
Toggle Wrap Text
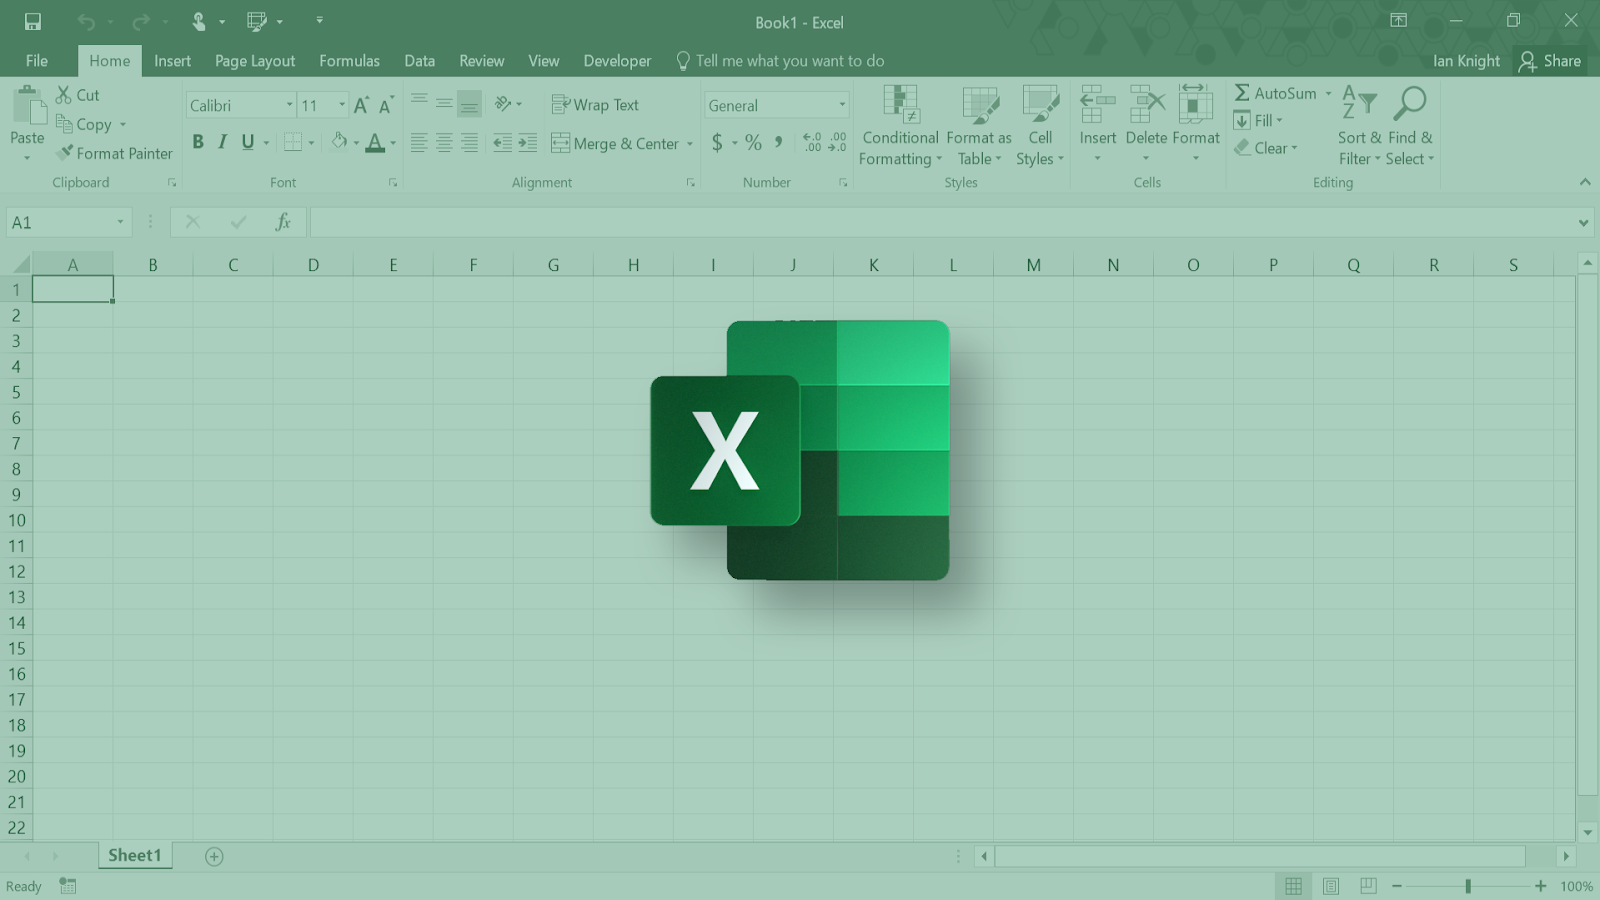click(x=595, y=105)
